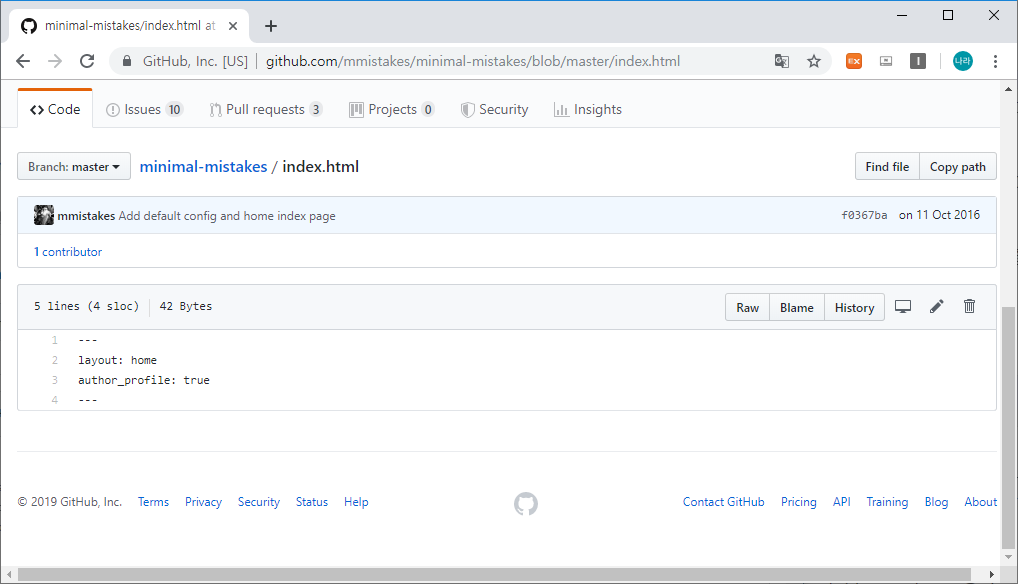Click the padlock site security icon
Screen dimensions: 1018x584
127,61
